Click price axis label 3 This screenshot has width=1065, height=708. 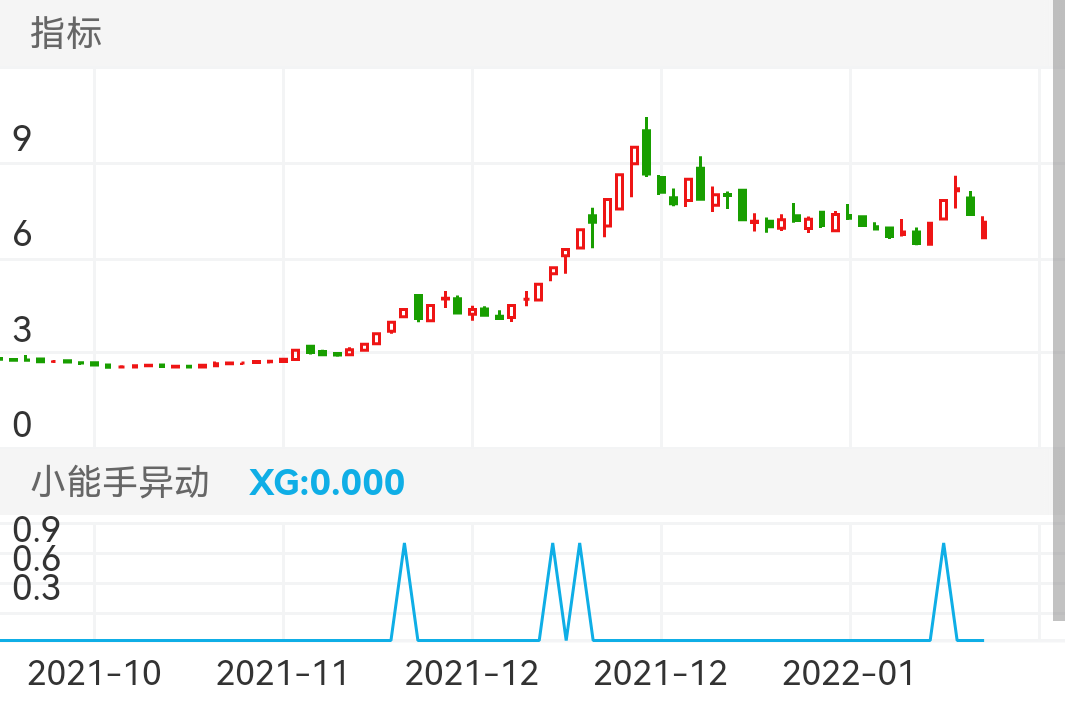point(22,330)
